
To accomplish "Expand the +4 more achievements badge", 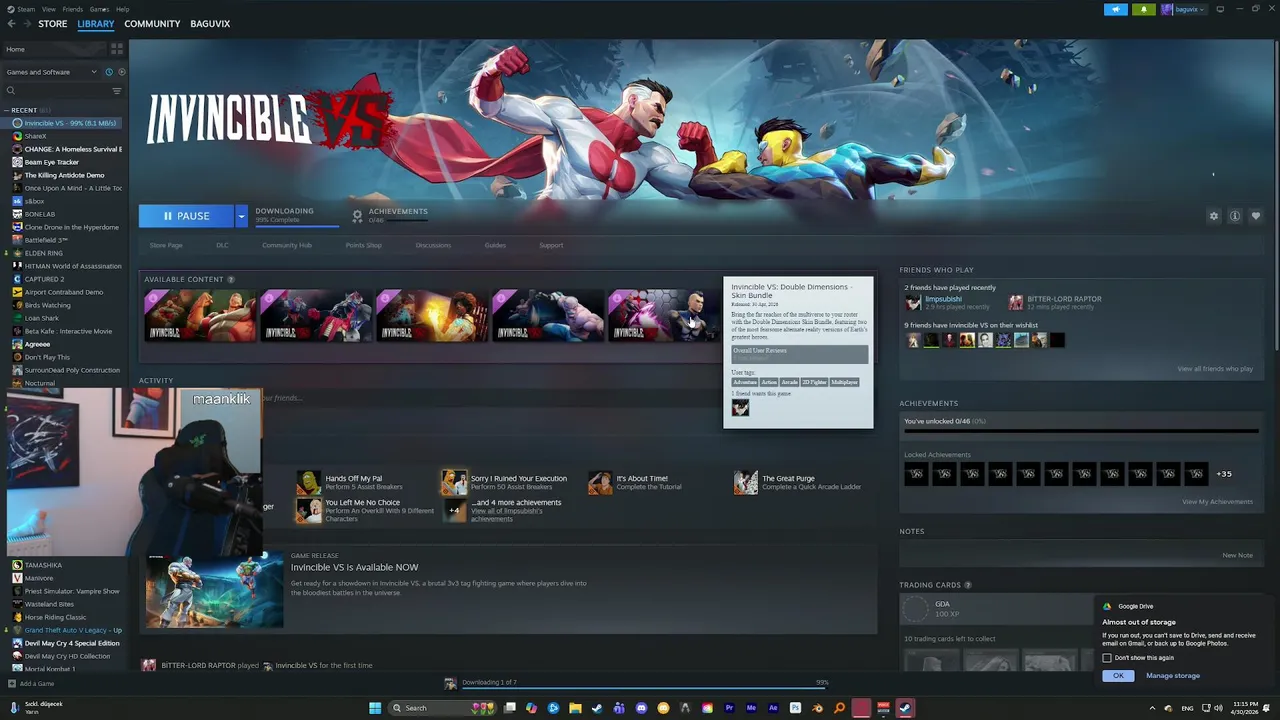I will click(x=454, y=510).
